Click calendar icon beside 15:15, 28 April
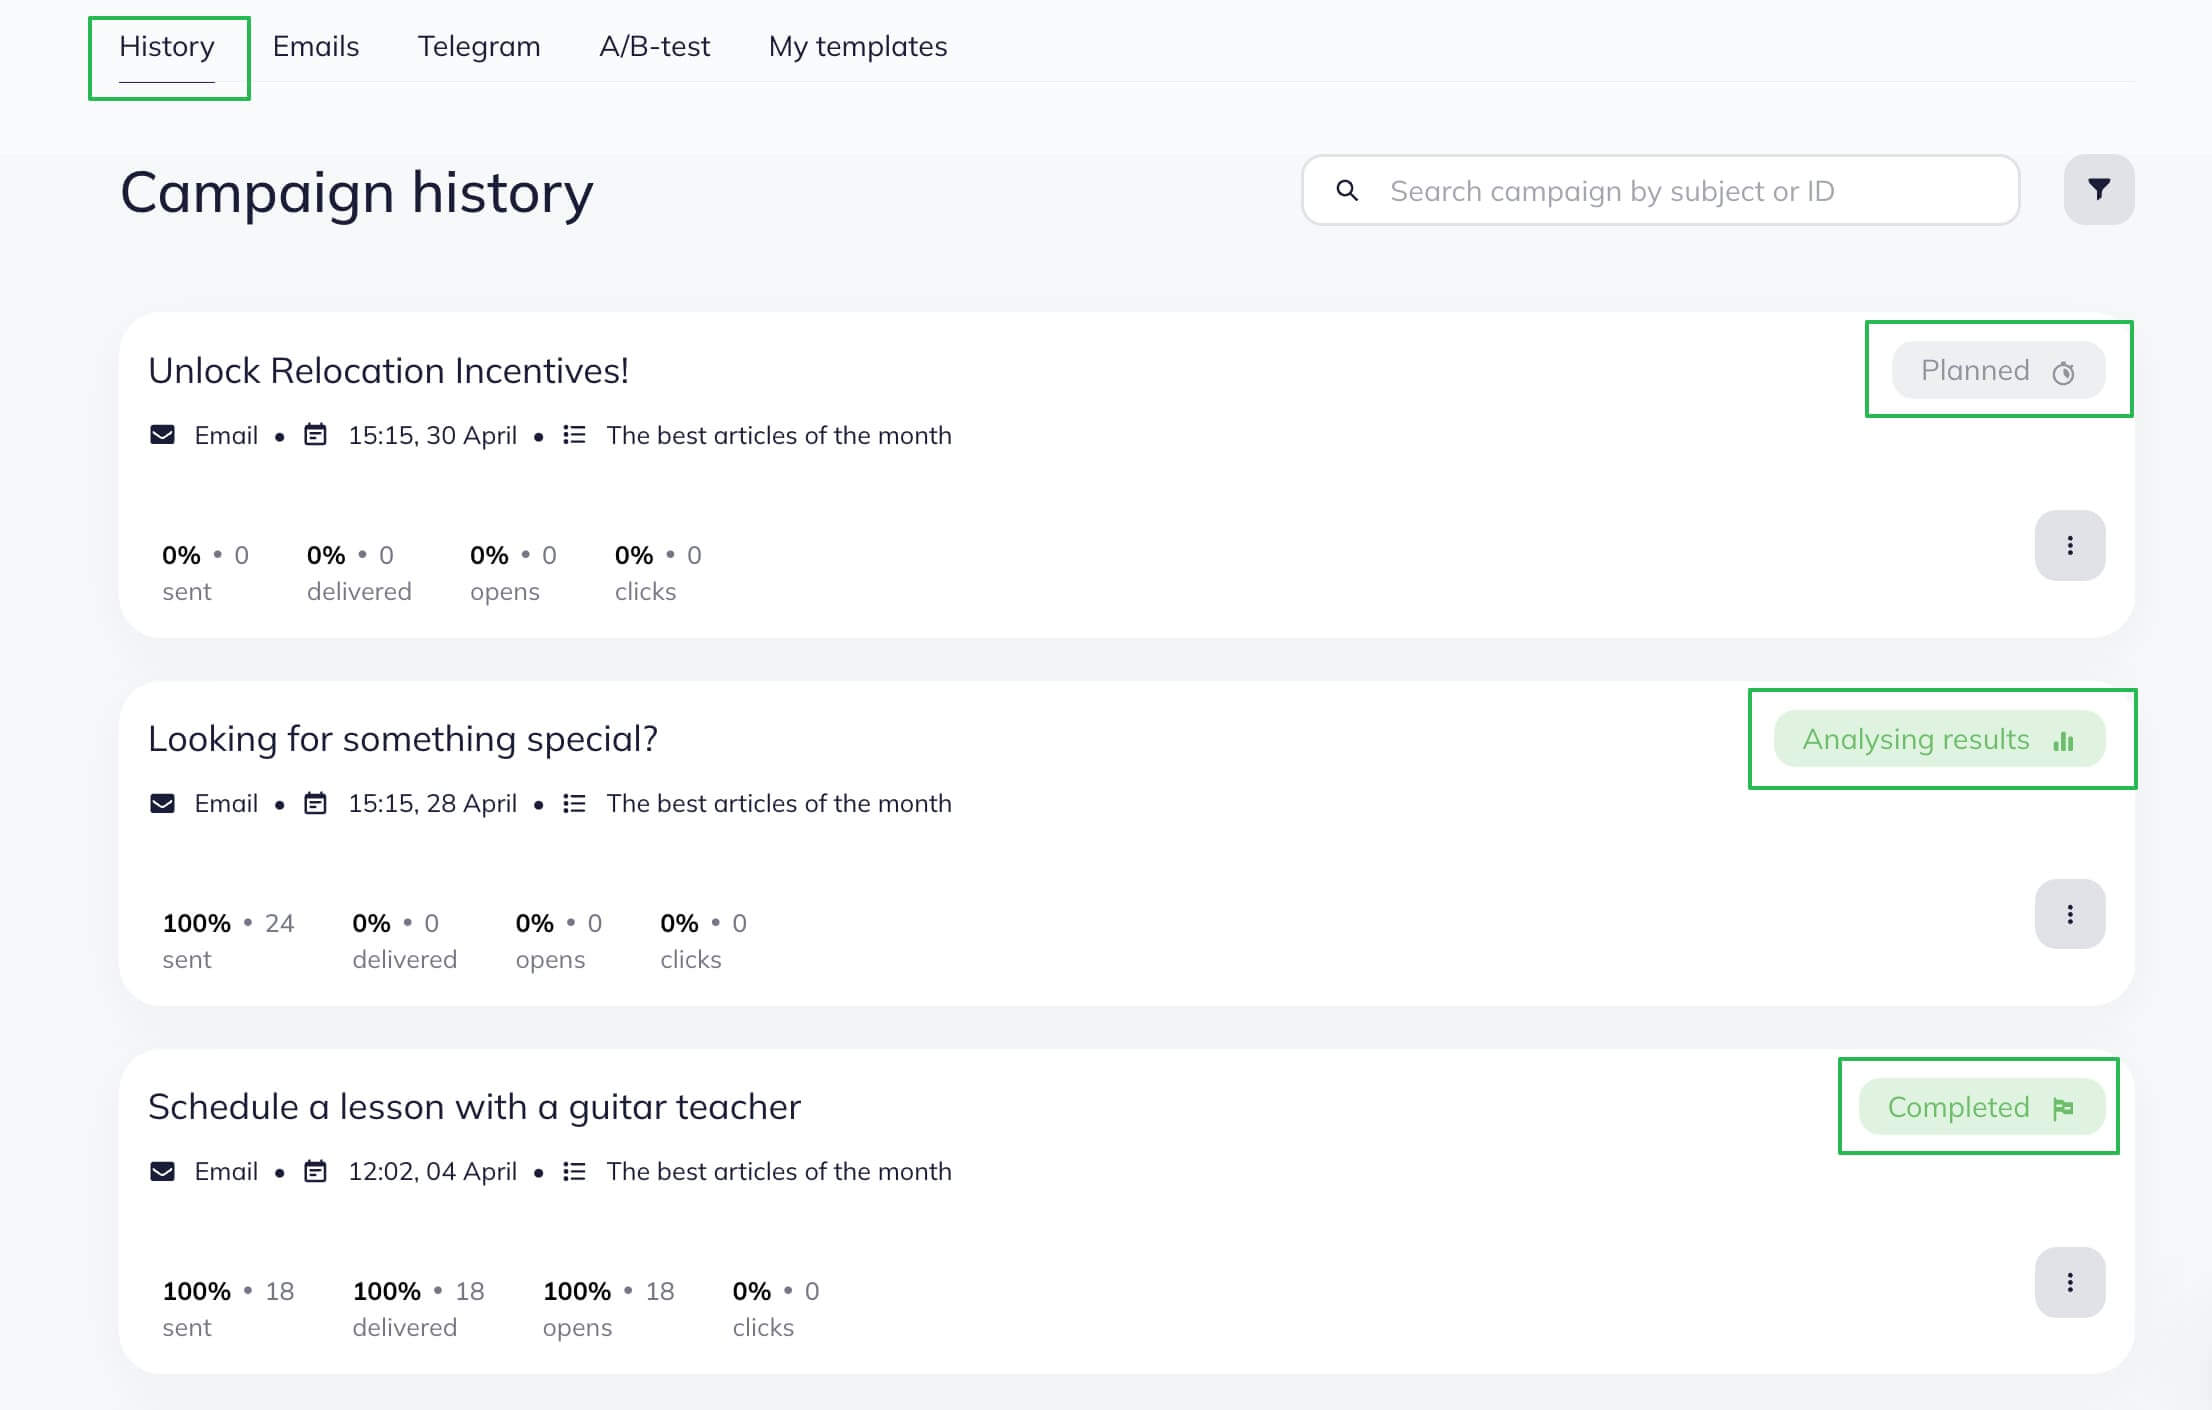This screenshot has width=2212, height=1410. (315, 803)
